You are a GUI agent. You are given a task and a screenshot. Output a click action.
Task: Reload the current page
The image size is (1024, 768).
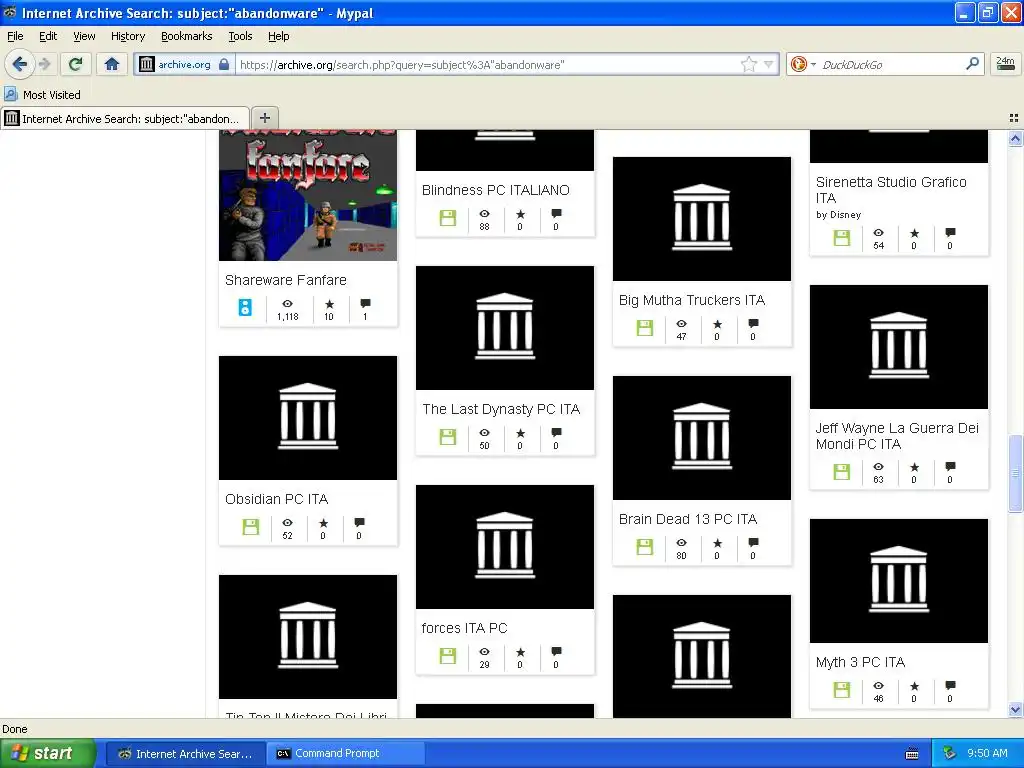click(75, 64)
